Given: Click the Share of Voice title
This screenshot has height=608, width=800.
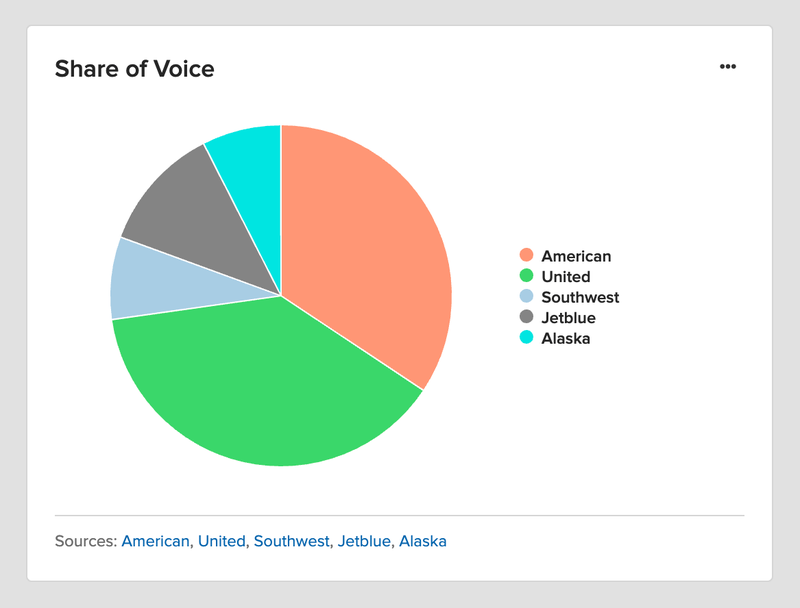Looking at the screenshot, I should click(135, 69).
